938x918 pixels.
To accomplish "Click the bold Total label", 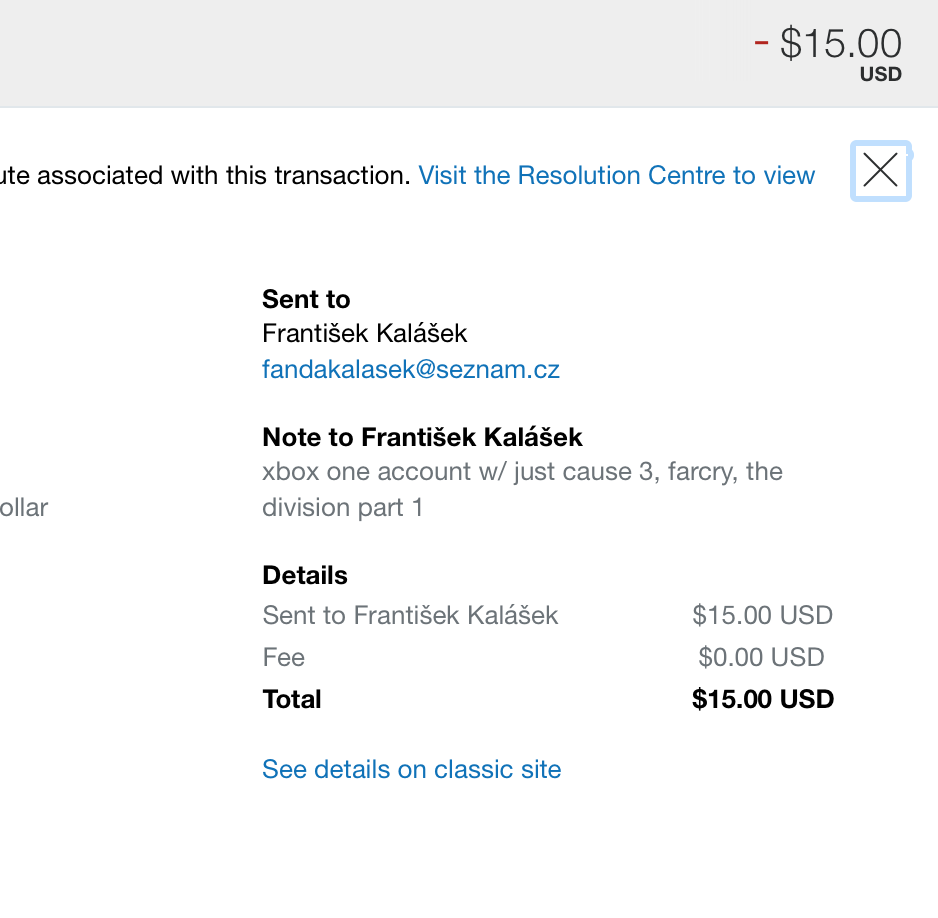I will coord(292,699).
